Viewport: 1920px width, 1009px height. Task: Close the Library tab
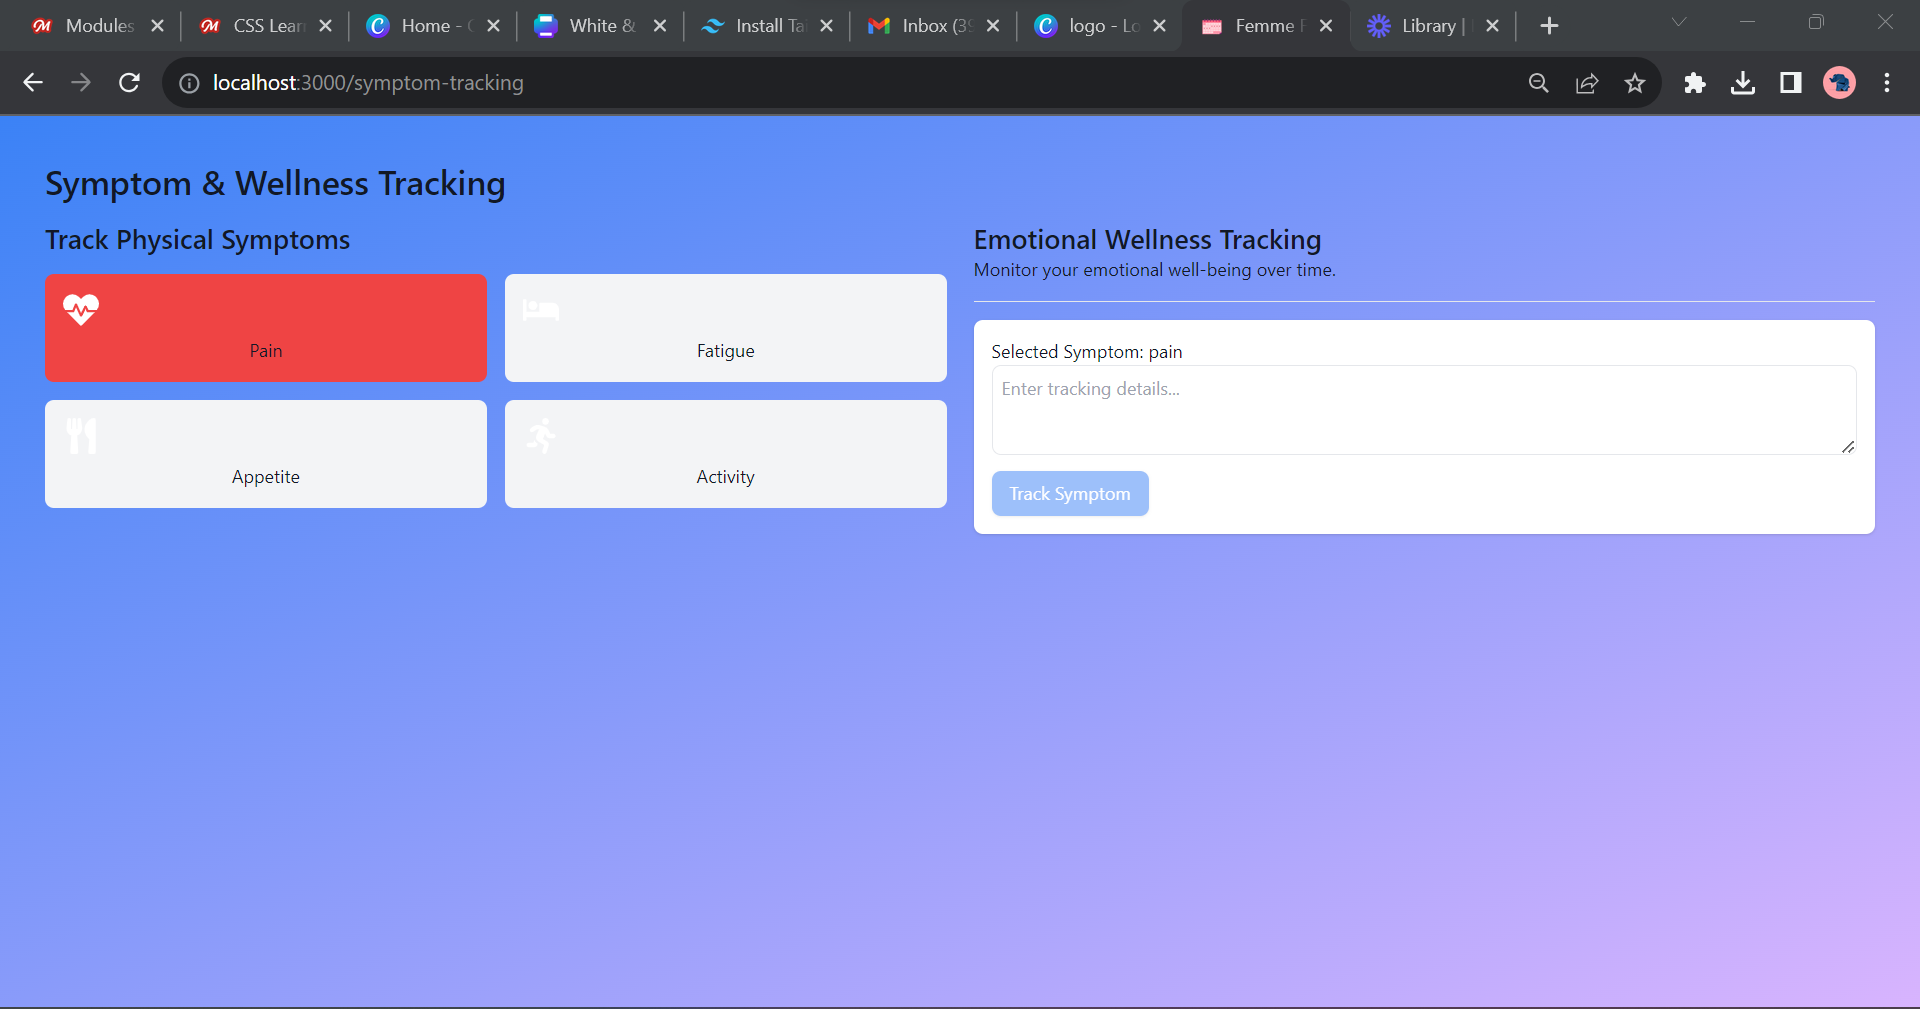[1492, 26]
